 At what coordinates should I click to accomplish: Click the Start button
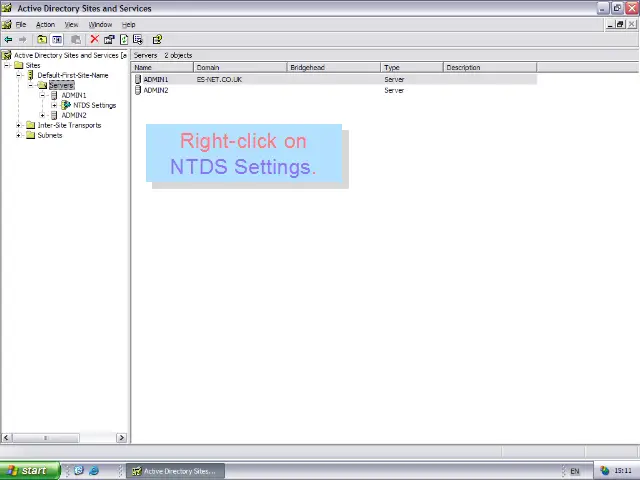coord(27,471)
